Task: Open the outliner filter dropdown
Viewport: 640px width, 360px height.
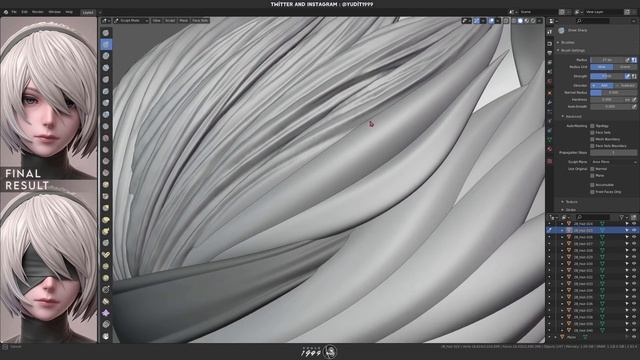Action: 623,218
